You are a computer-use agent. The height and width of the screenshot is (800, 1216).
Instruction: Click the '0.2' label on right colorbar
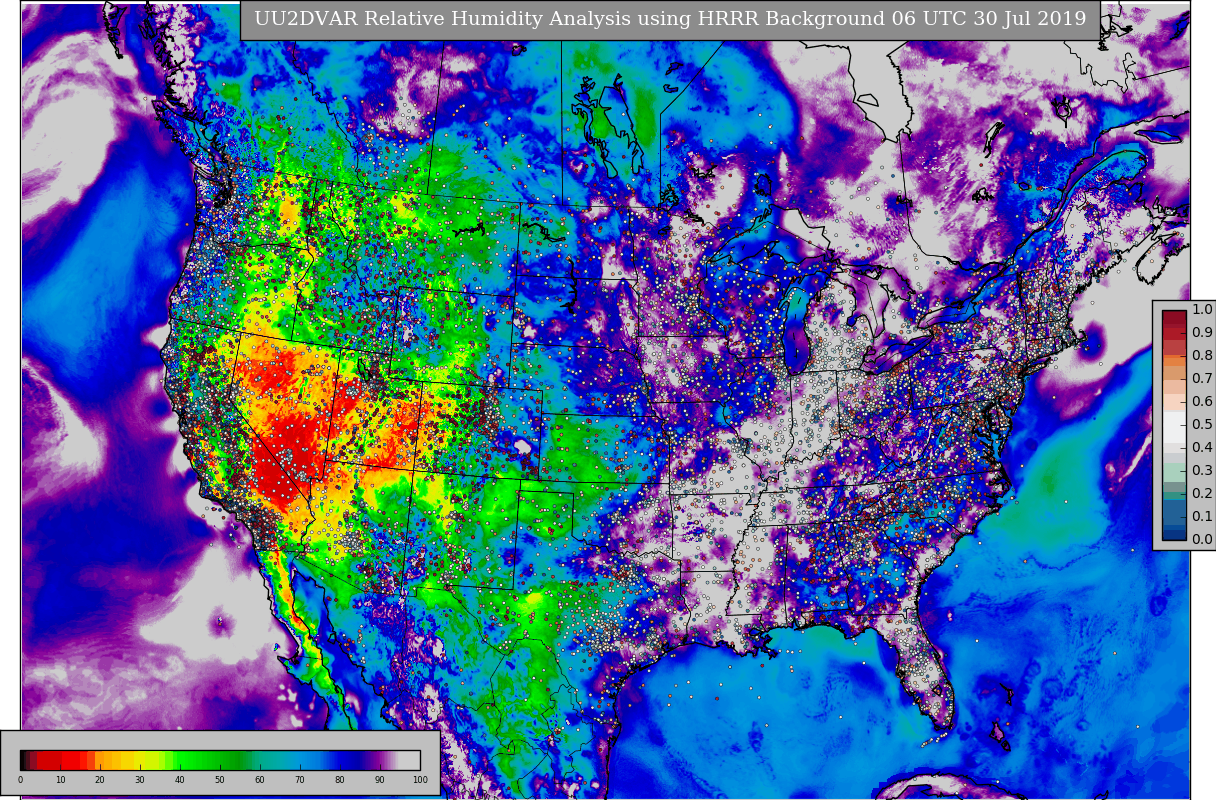[1202, 494]
